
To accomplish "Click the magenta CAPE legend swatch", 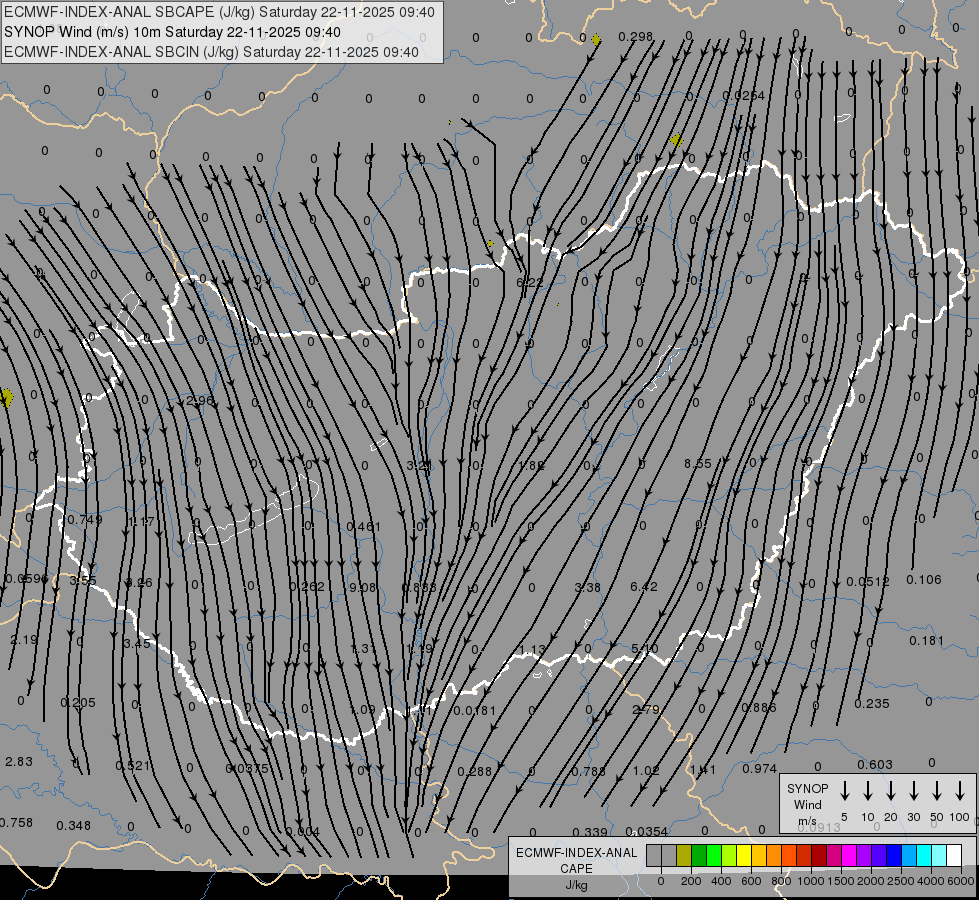I will click(x=849, y=855).
